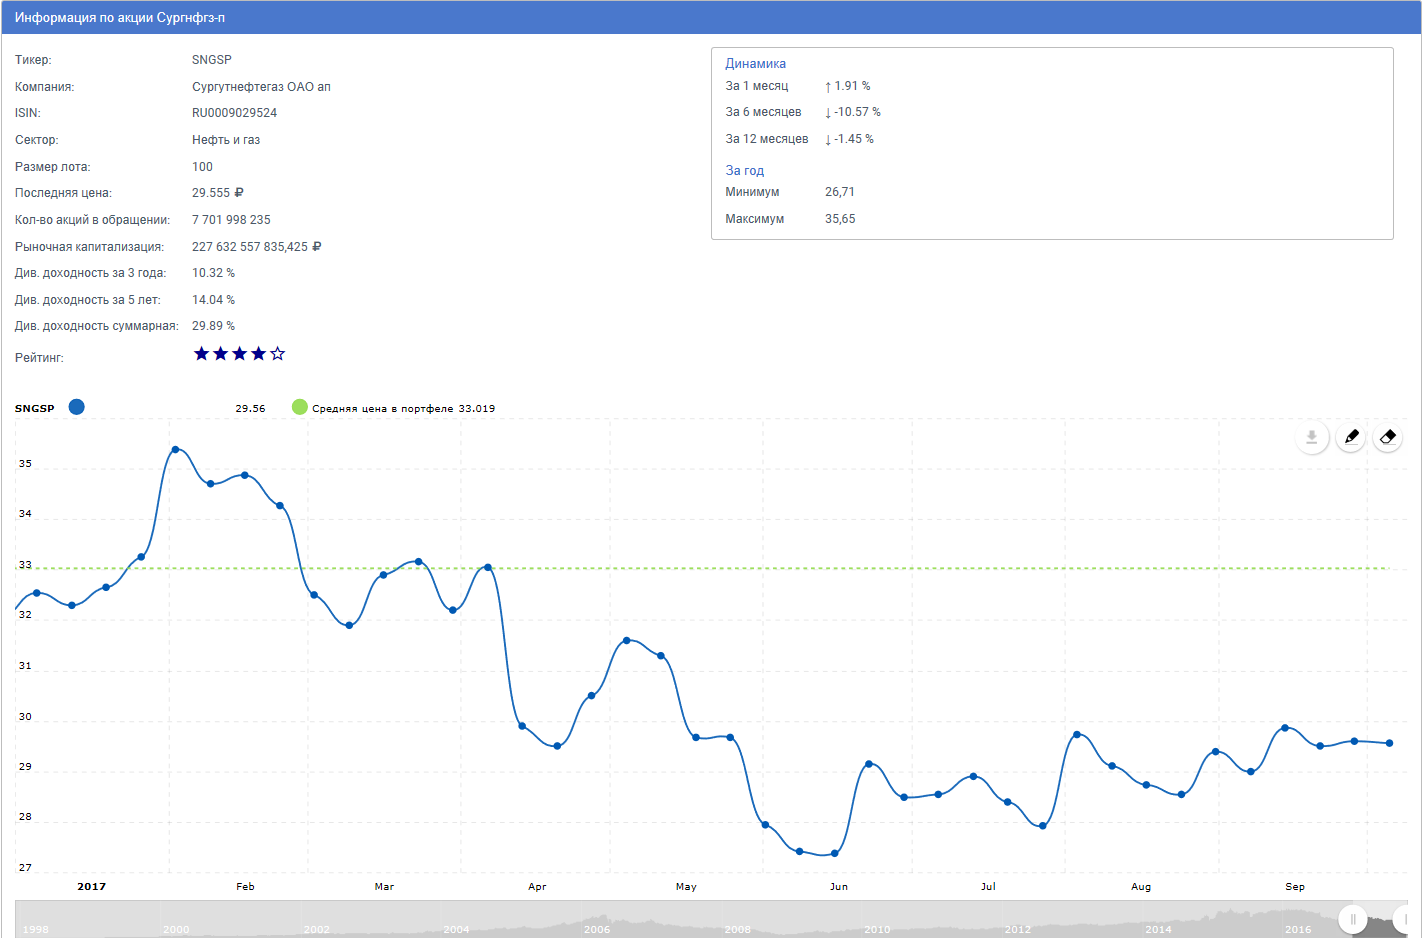Toggle average portfolio price green legend dot
The width and height of the screenshot is (1424, 938).
299,407
